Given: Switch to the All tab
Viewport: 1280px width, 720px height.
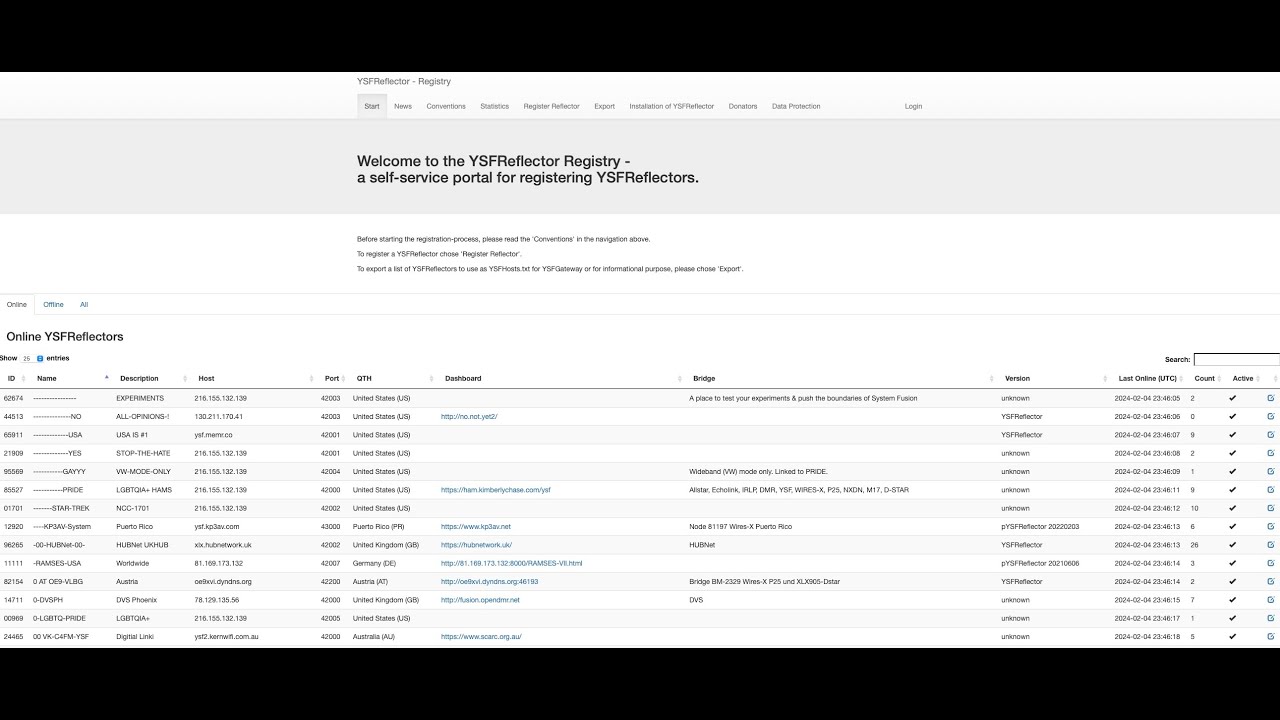Looking at the screenshot, I should [x=84, y=304].
